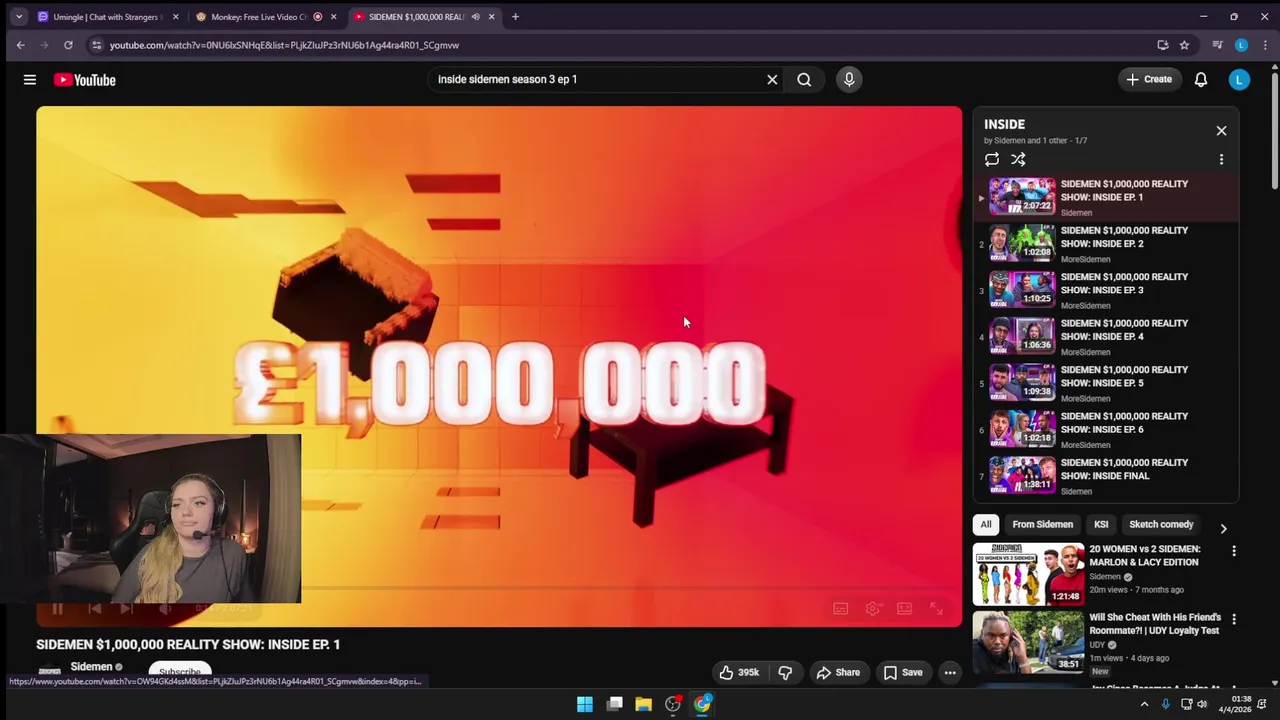Reload the page
This screenshot has width=1280, height=720.
pyautogui.click(x=68, y=45)
